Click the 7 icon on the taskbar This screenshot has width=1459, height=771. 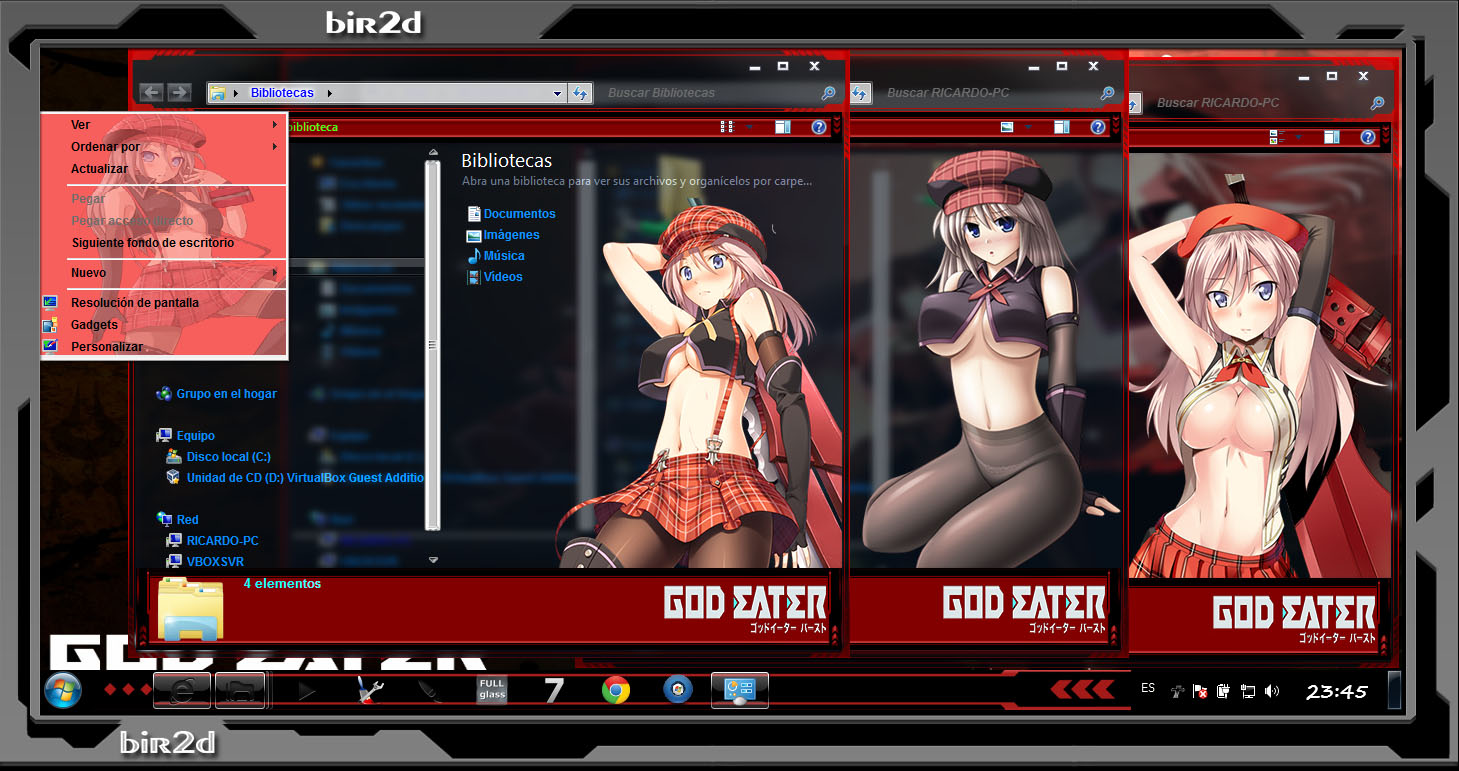(553, 690)
